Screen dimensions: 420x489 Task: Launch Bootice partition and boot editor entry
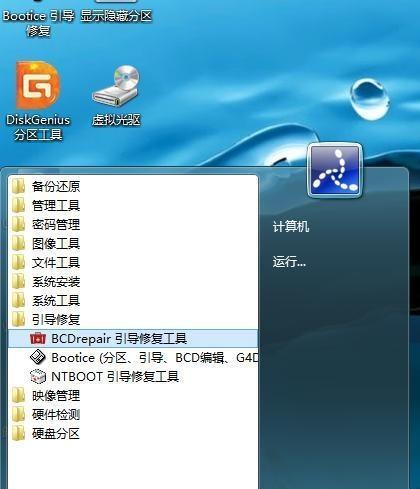(x=133, y=358)
